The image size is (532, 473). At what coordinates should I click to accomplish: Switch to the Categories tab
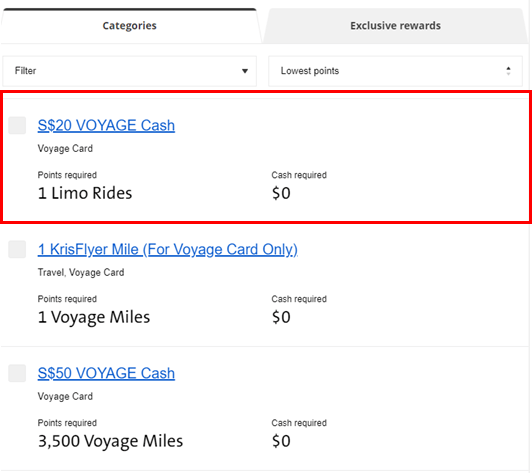pos(129,26)
